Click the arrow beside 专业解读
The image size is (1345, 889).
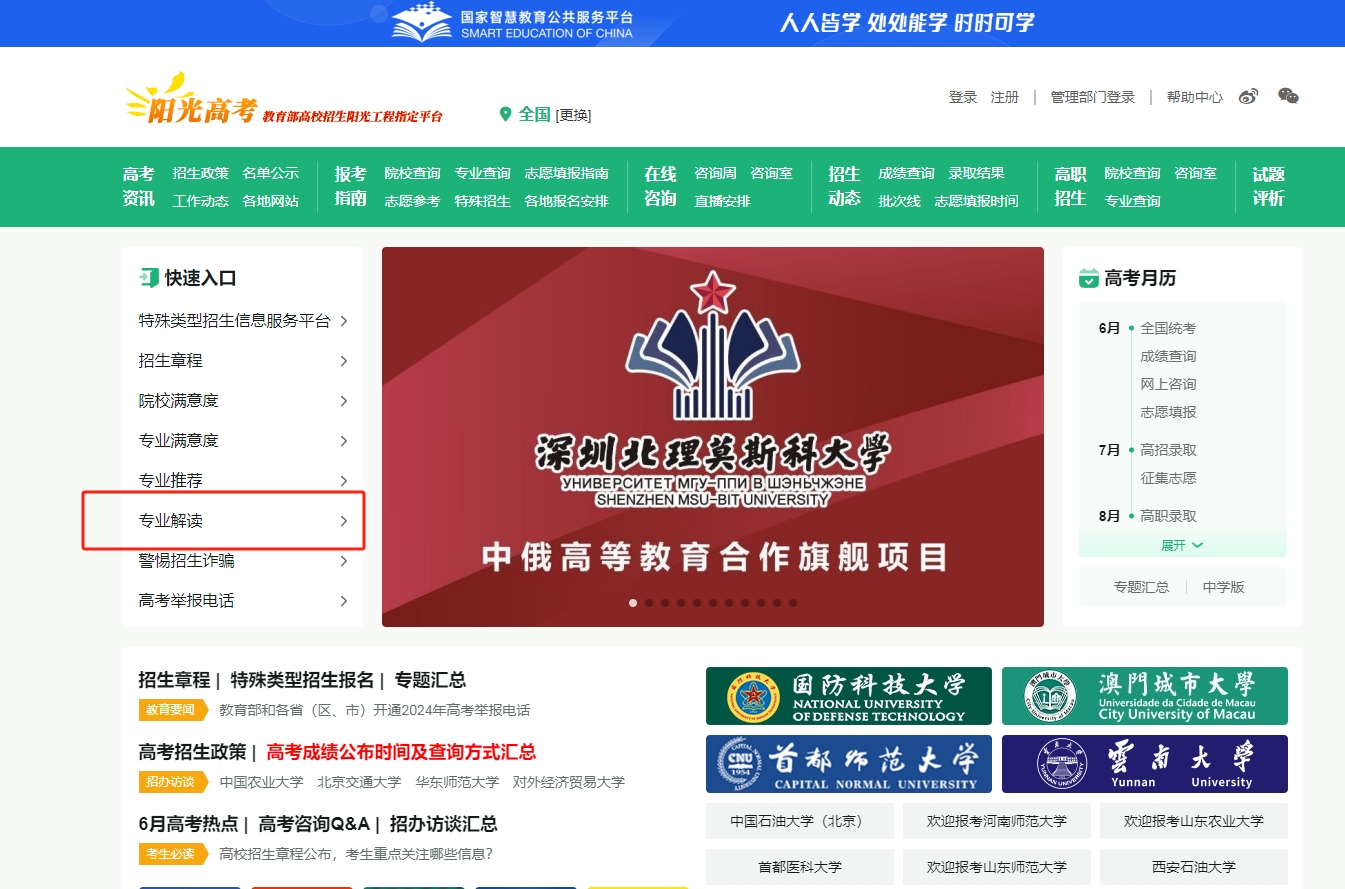tap(344, 521)
